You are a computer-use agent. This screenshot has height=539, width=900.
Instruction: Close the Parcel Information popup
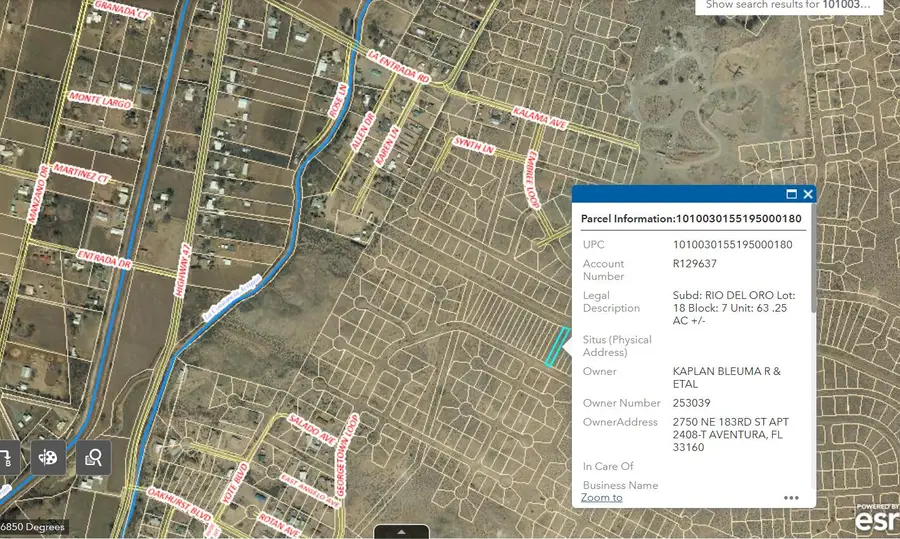(807, 194)
